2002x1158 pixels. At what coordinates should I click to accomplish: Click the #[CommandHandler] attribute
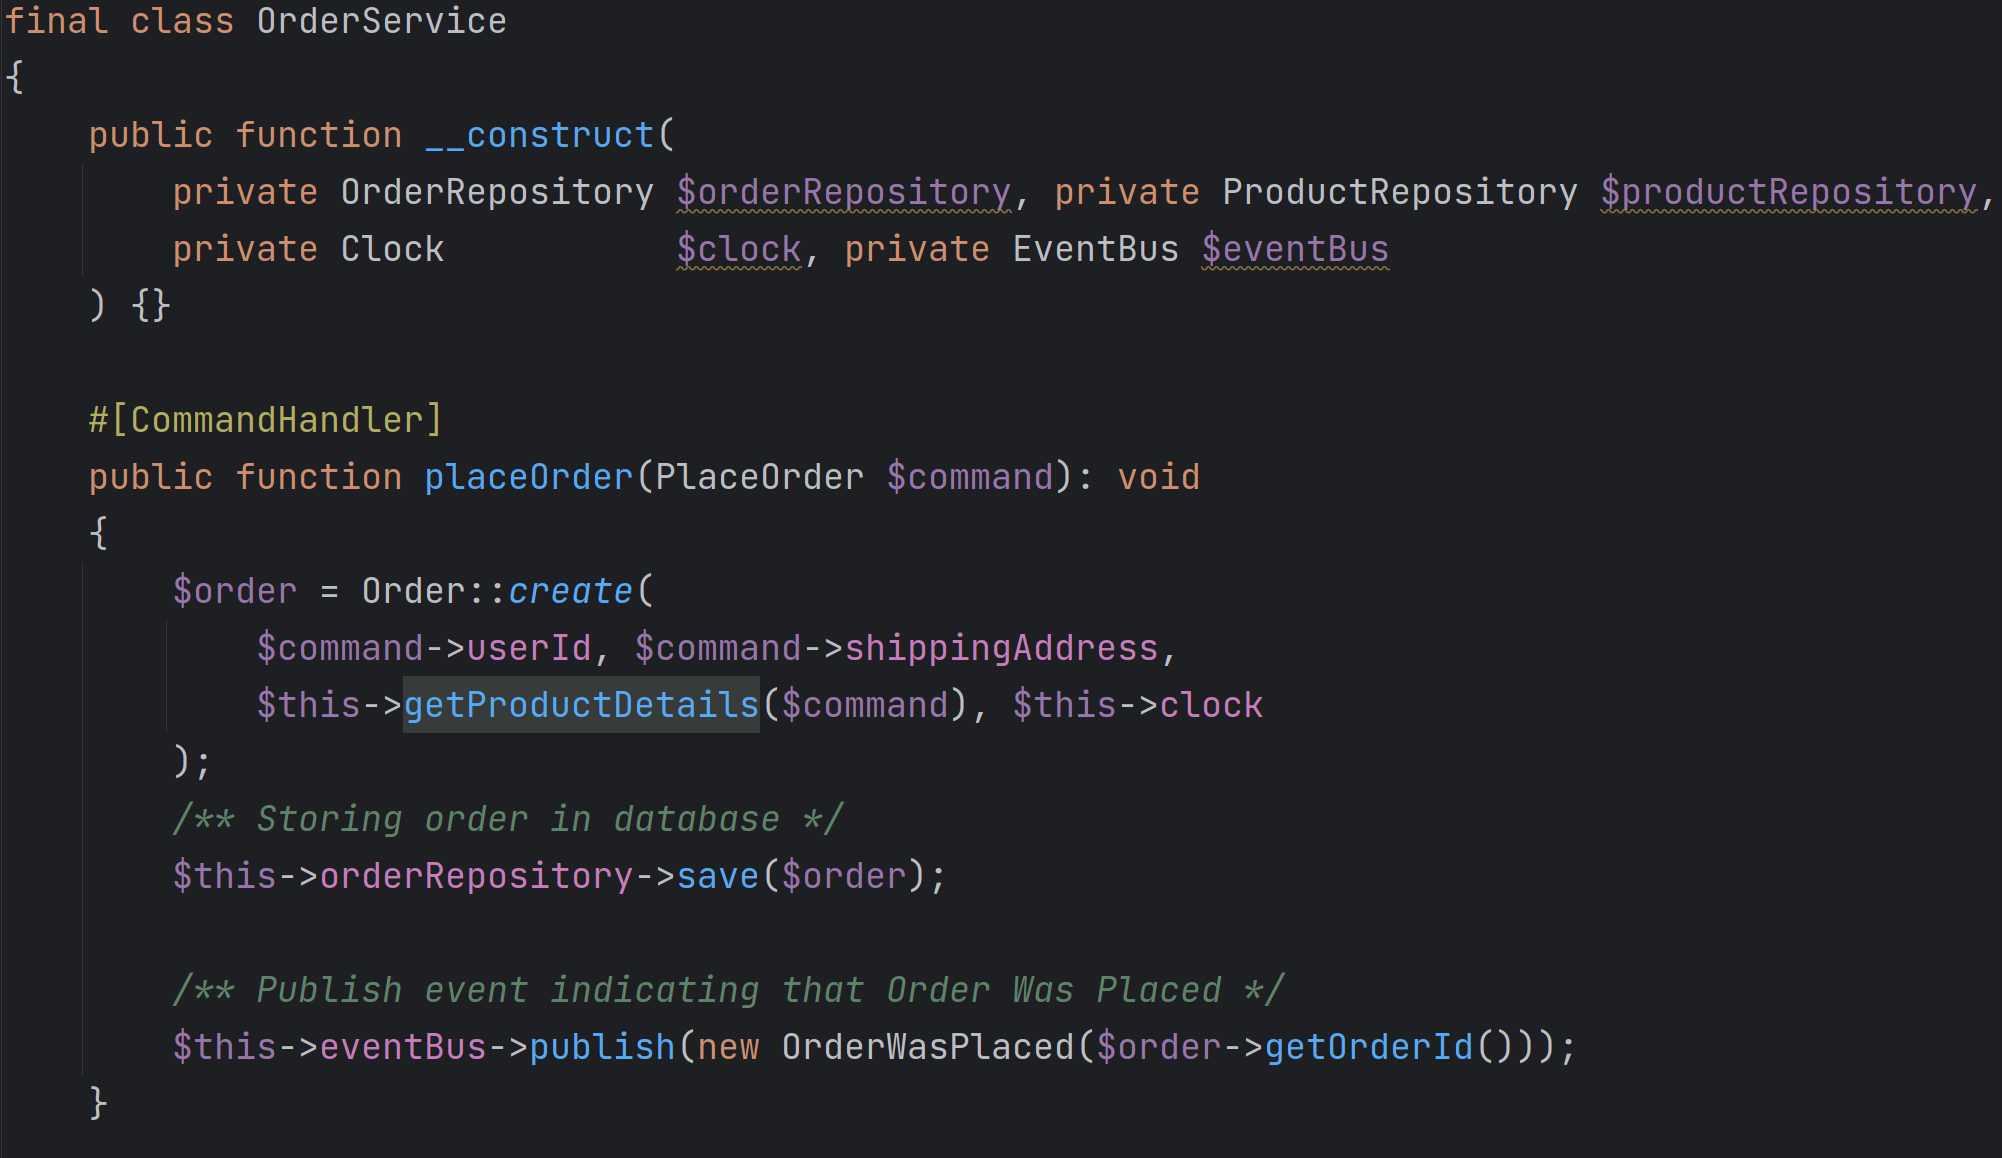click(x=265, y=420)
